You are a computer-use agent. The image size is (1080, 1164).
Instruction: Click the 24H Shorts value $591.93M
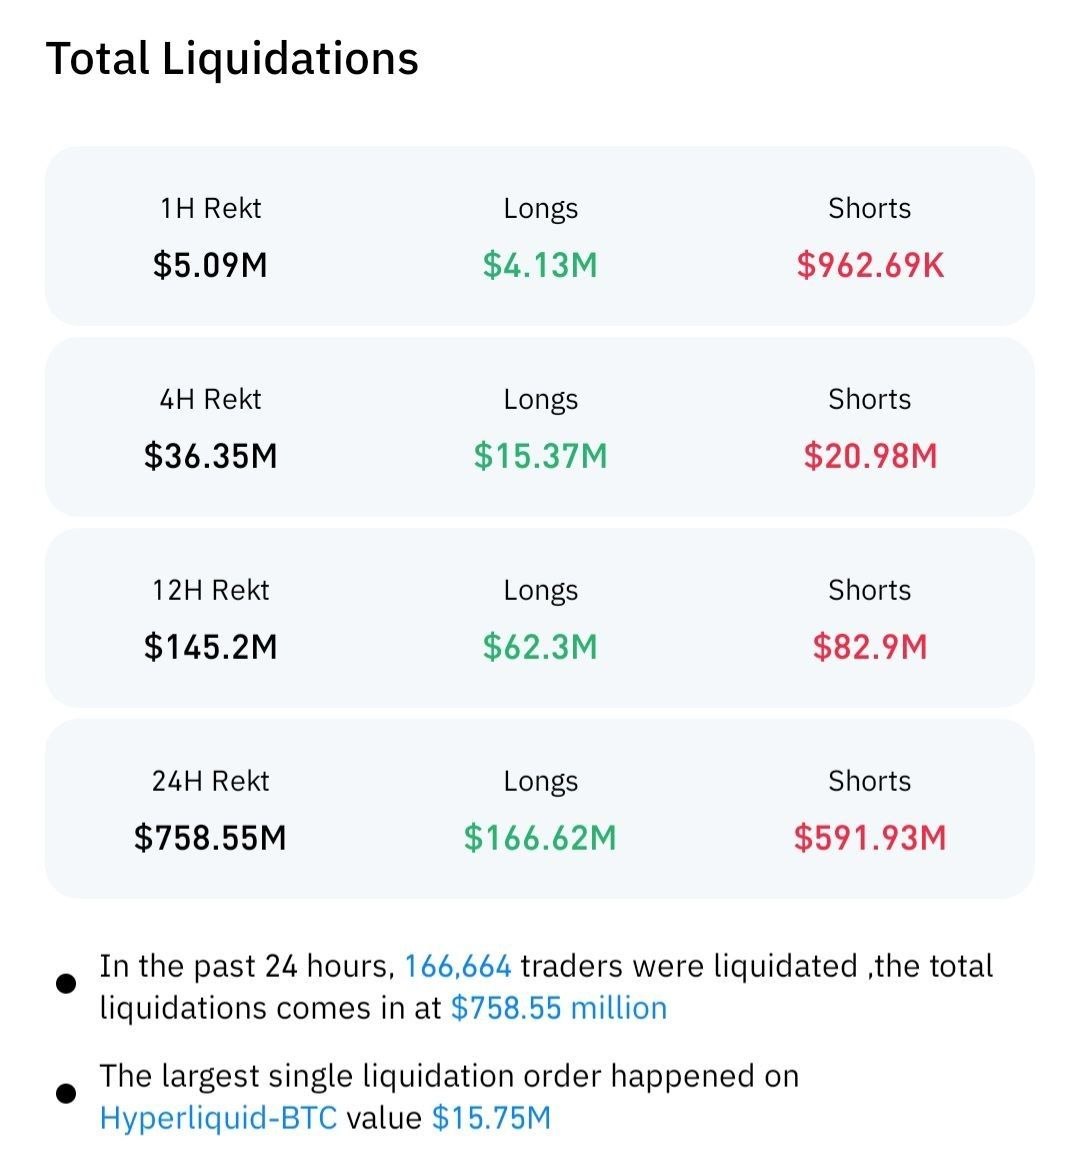point(870,838)
